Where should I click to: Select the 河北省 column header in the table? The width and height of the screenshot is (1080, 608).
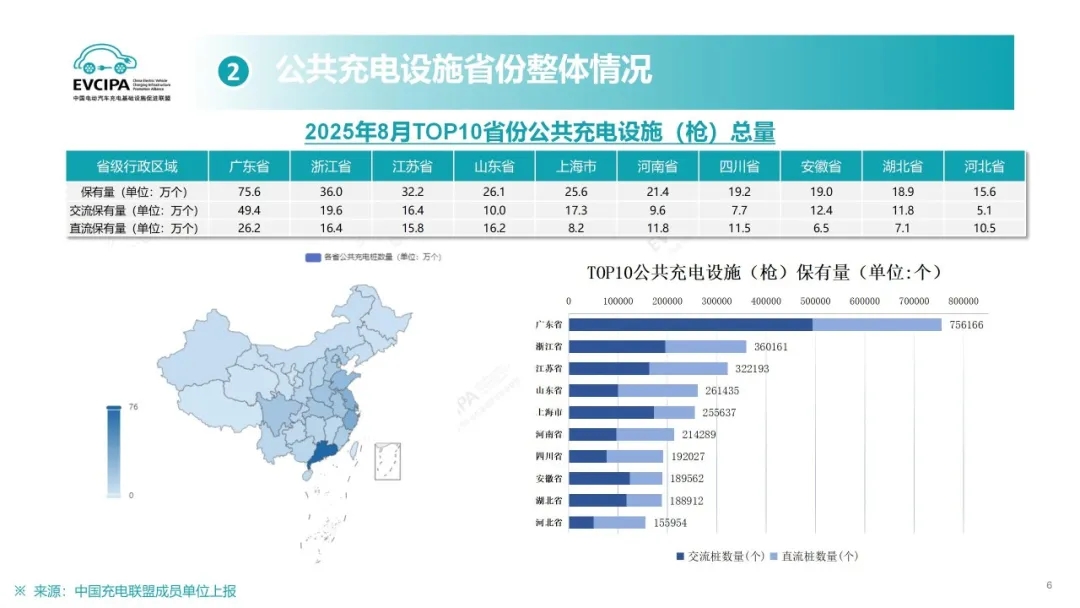tap(984, 166)
